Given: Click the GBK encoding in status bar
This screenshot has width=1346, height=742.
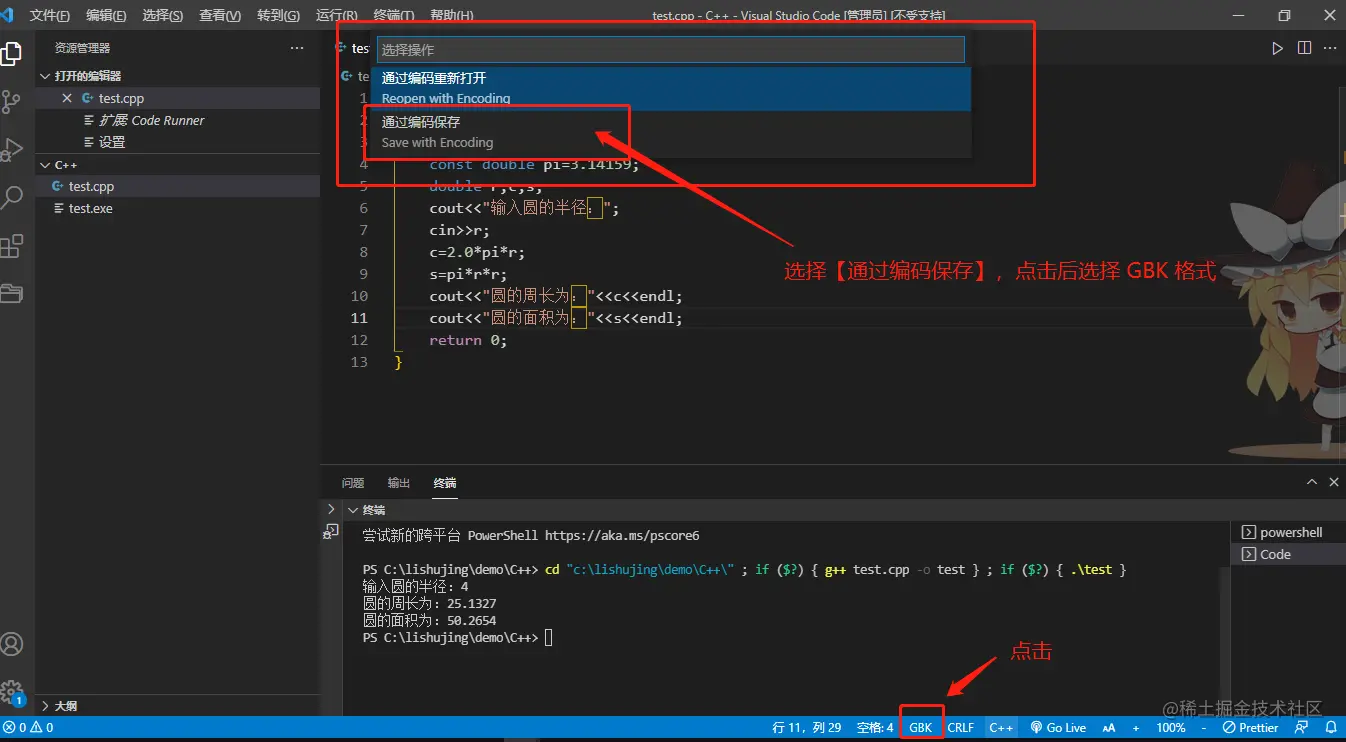Looking at the screenshot, I should click(x=921, y=728).
